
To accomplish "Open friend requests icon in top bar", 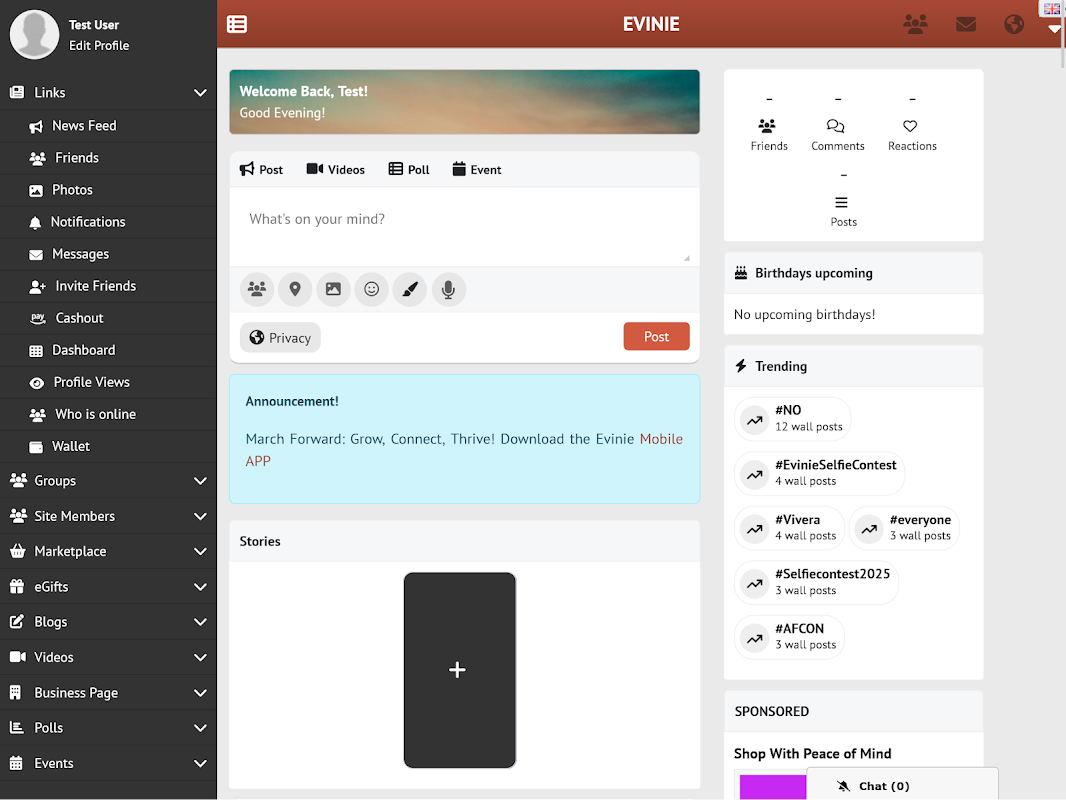I will [x=915, y=24].
